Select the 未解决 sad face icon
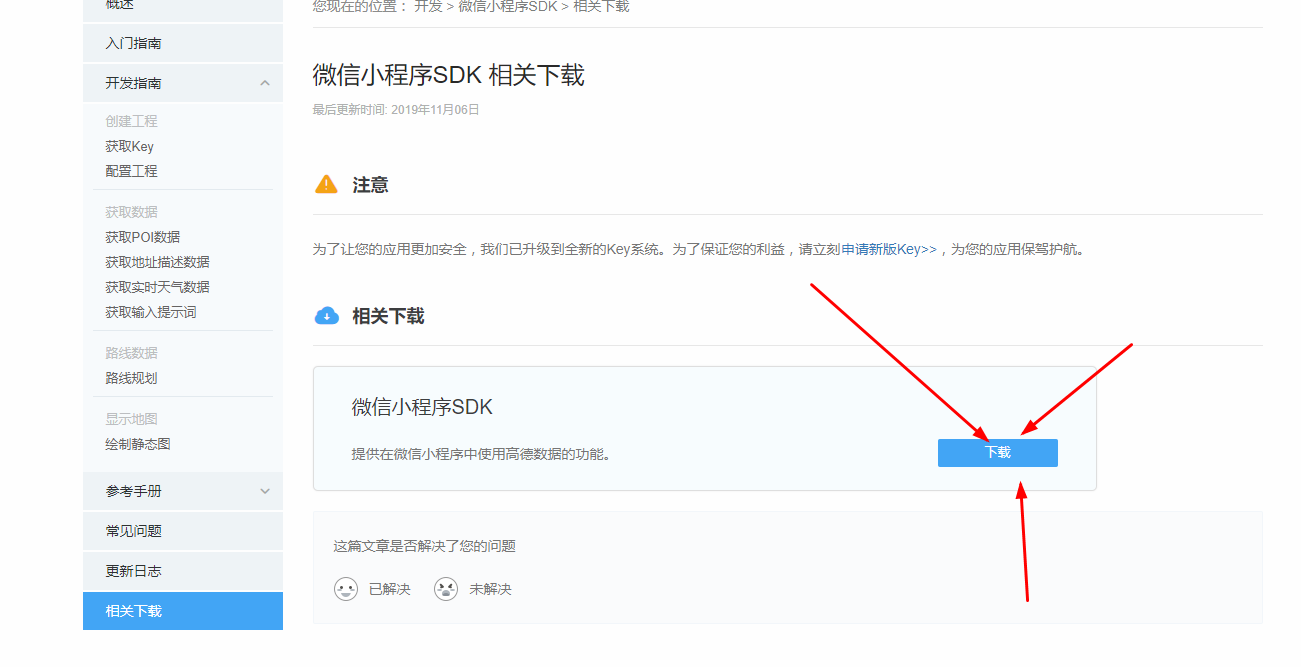1301x667 pixels. 446,589
